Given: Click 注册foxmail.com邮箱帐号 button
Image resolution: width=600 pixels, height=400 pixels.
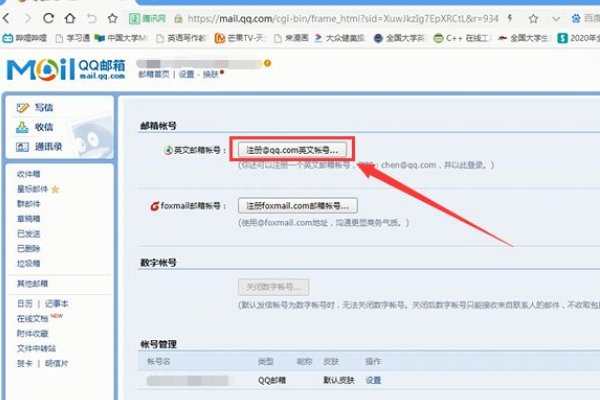Looking at the screenshot, I should [x=298, y=206].
